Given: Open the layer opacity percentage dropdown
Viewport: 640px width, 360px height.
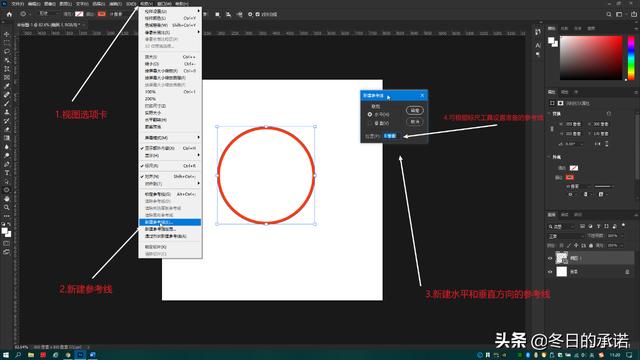Looking at the screenshot, I should click(613, 236).
